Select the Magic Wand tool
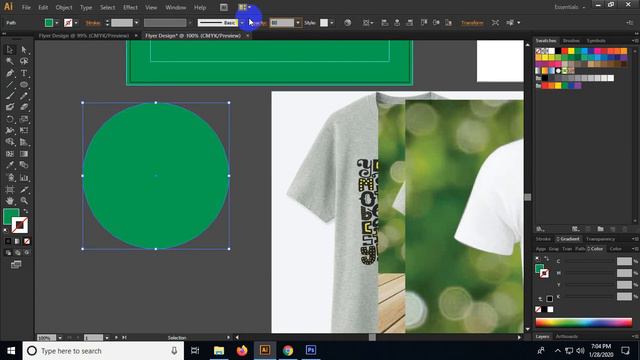Viewport: 640px width, 360px height. tap(10, 61)
